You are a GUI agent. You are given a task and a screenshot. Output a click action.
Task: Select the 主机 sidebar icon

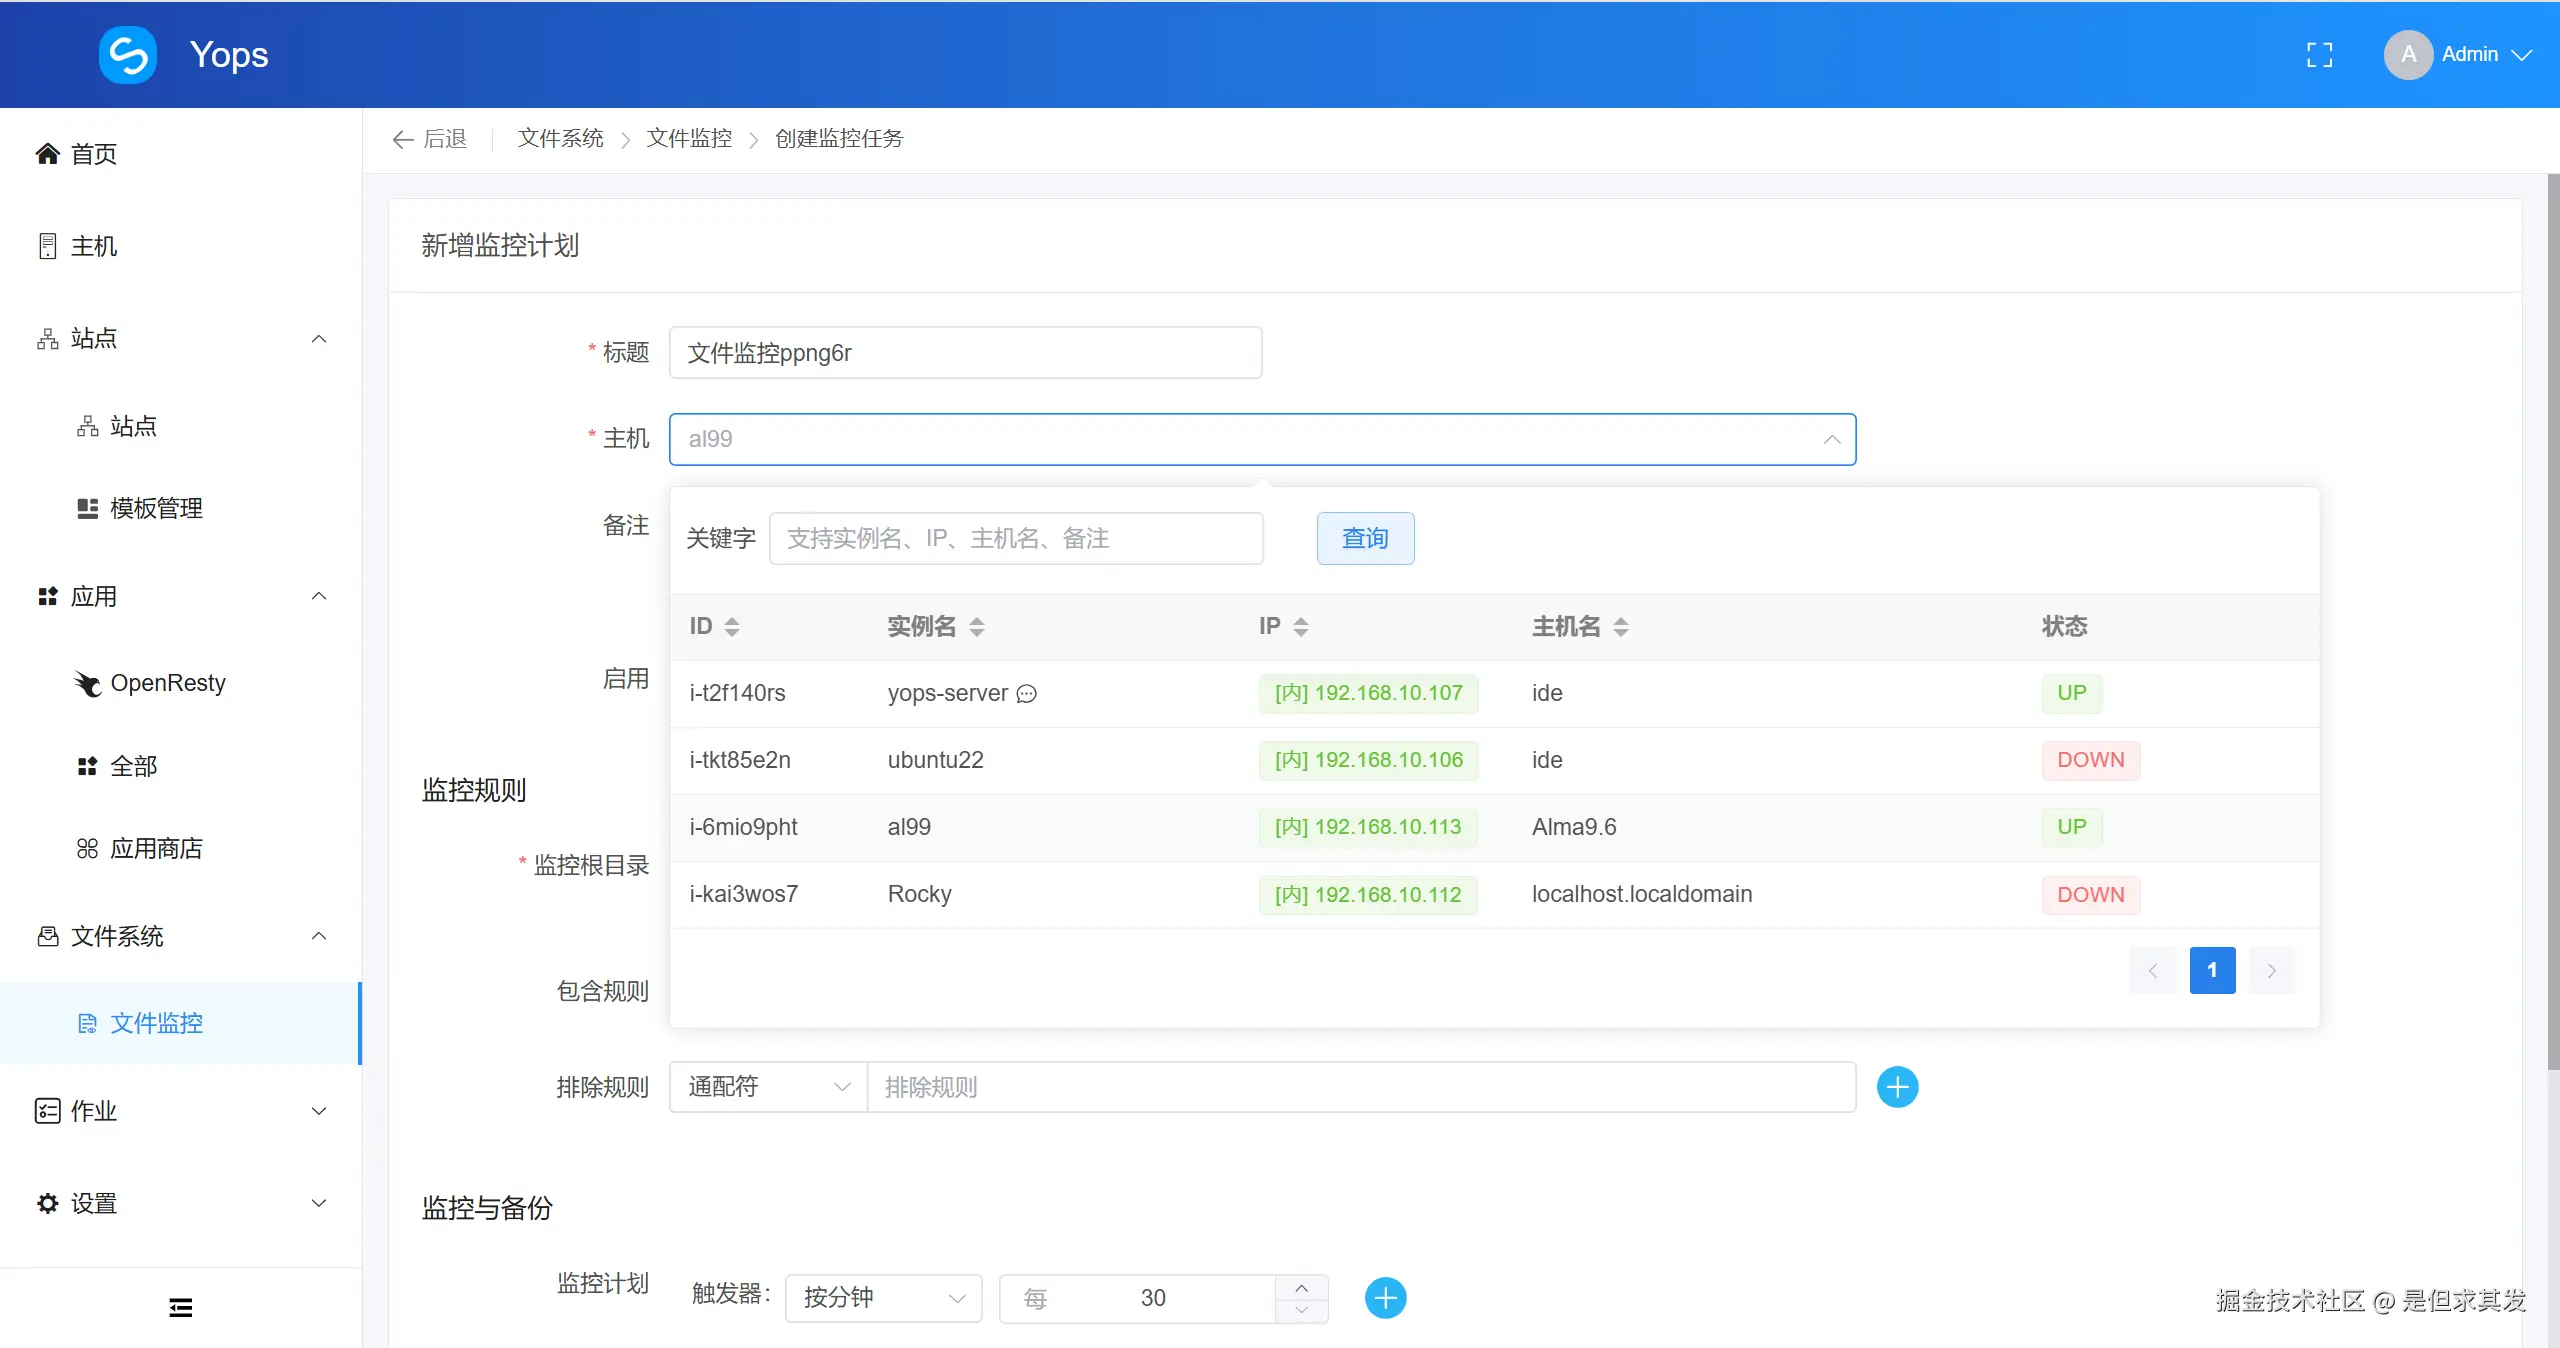pos(46,245)
